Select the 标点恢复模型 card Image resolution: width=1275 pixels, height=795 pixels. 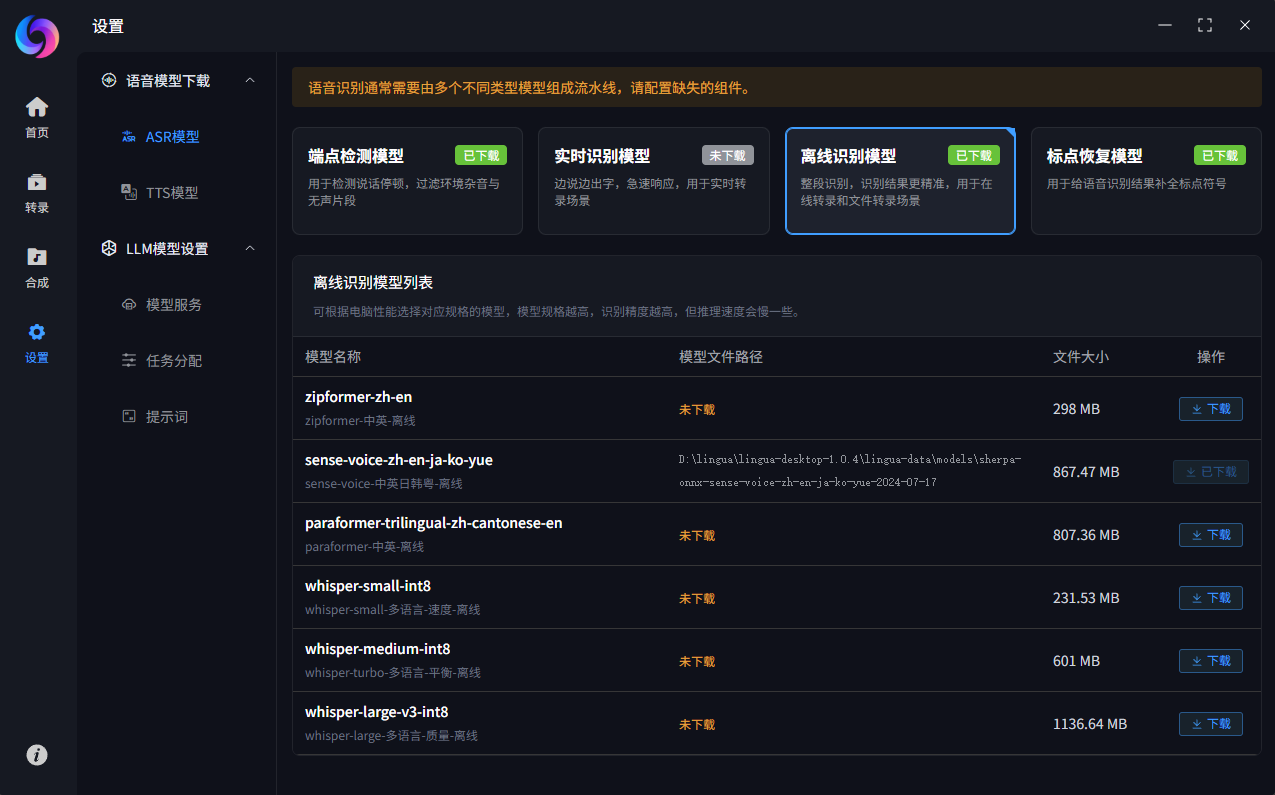pos(1146,181)
